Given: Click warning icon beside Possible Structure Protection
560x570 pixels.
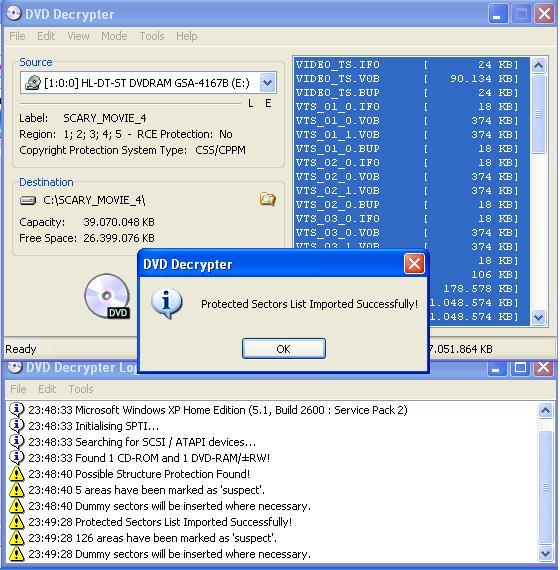Looking at the screenshot, I should coord(16,474).
